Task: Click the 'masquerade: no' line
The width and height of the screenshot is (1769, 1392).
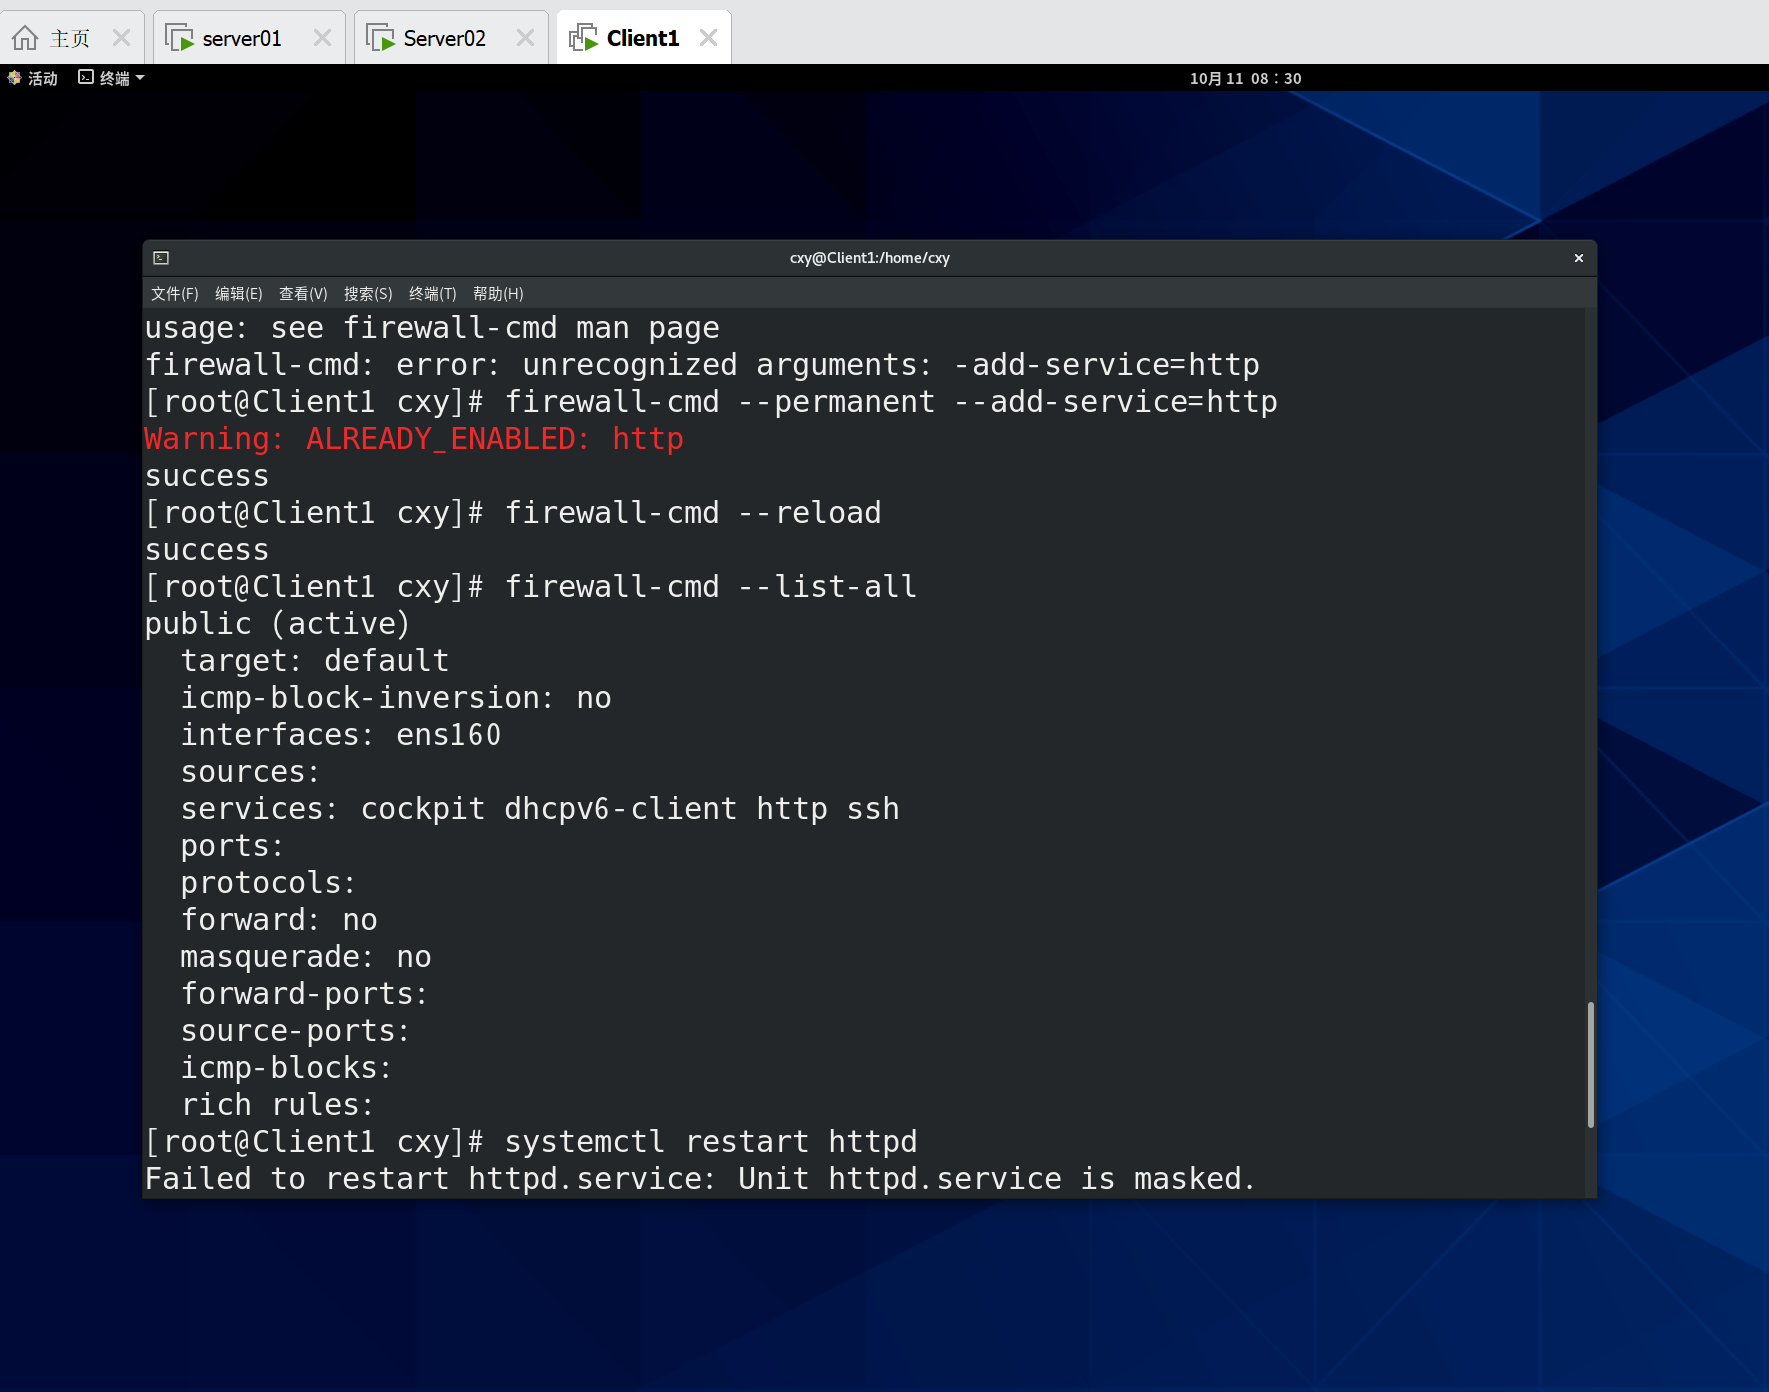Action: point(306,957)
